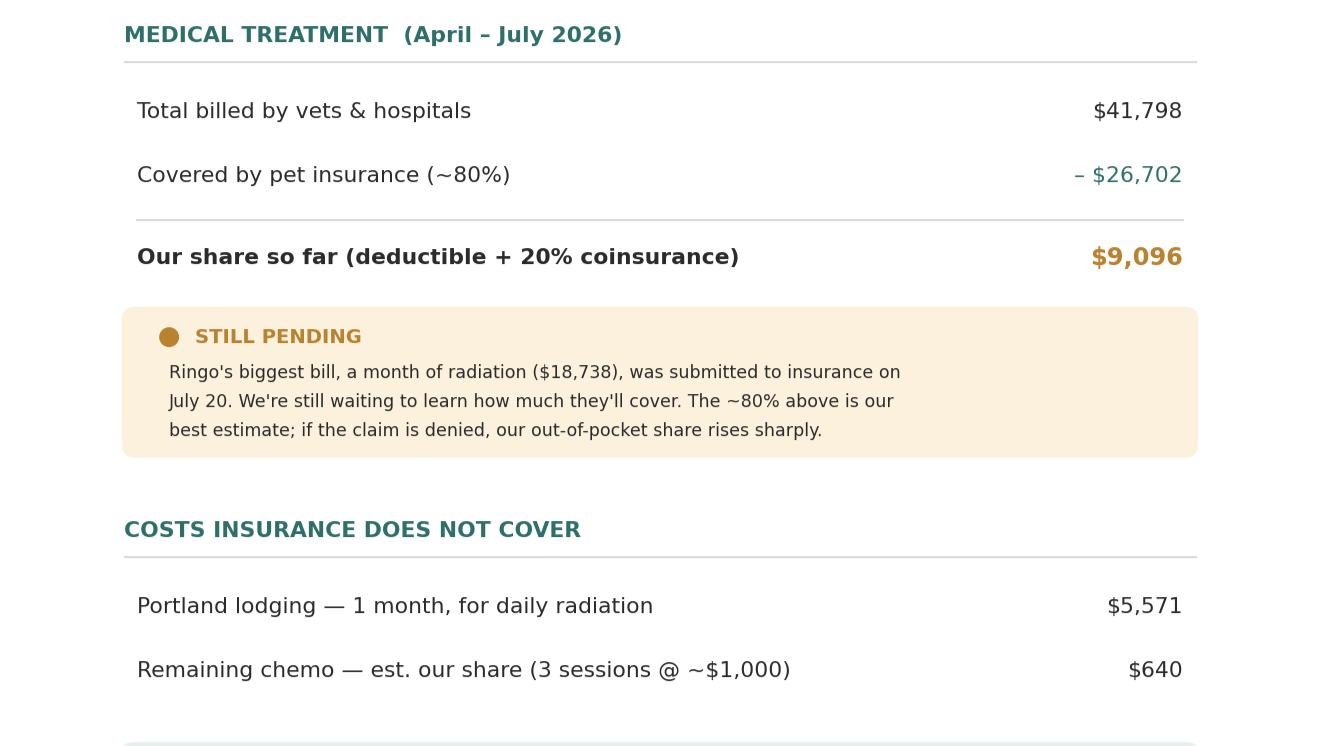
Task: Select the $9,096 out-of-pocket total
Action: tap(1136, 258)
